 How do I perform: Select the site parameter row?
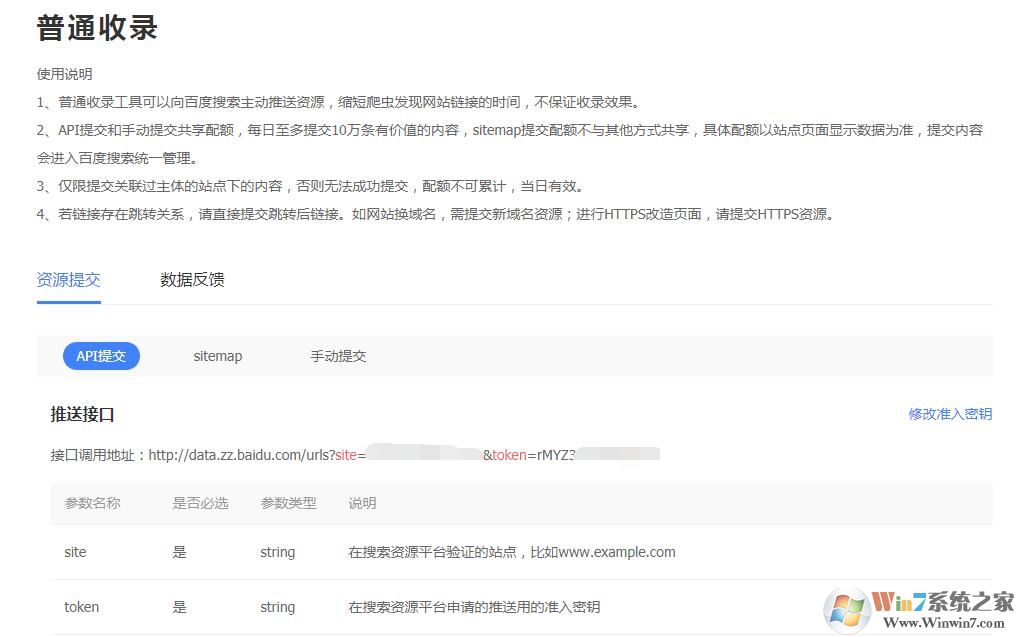75,552
